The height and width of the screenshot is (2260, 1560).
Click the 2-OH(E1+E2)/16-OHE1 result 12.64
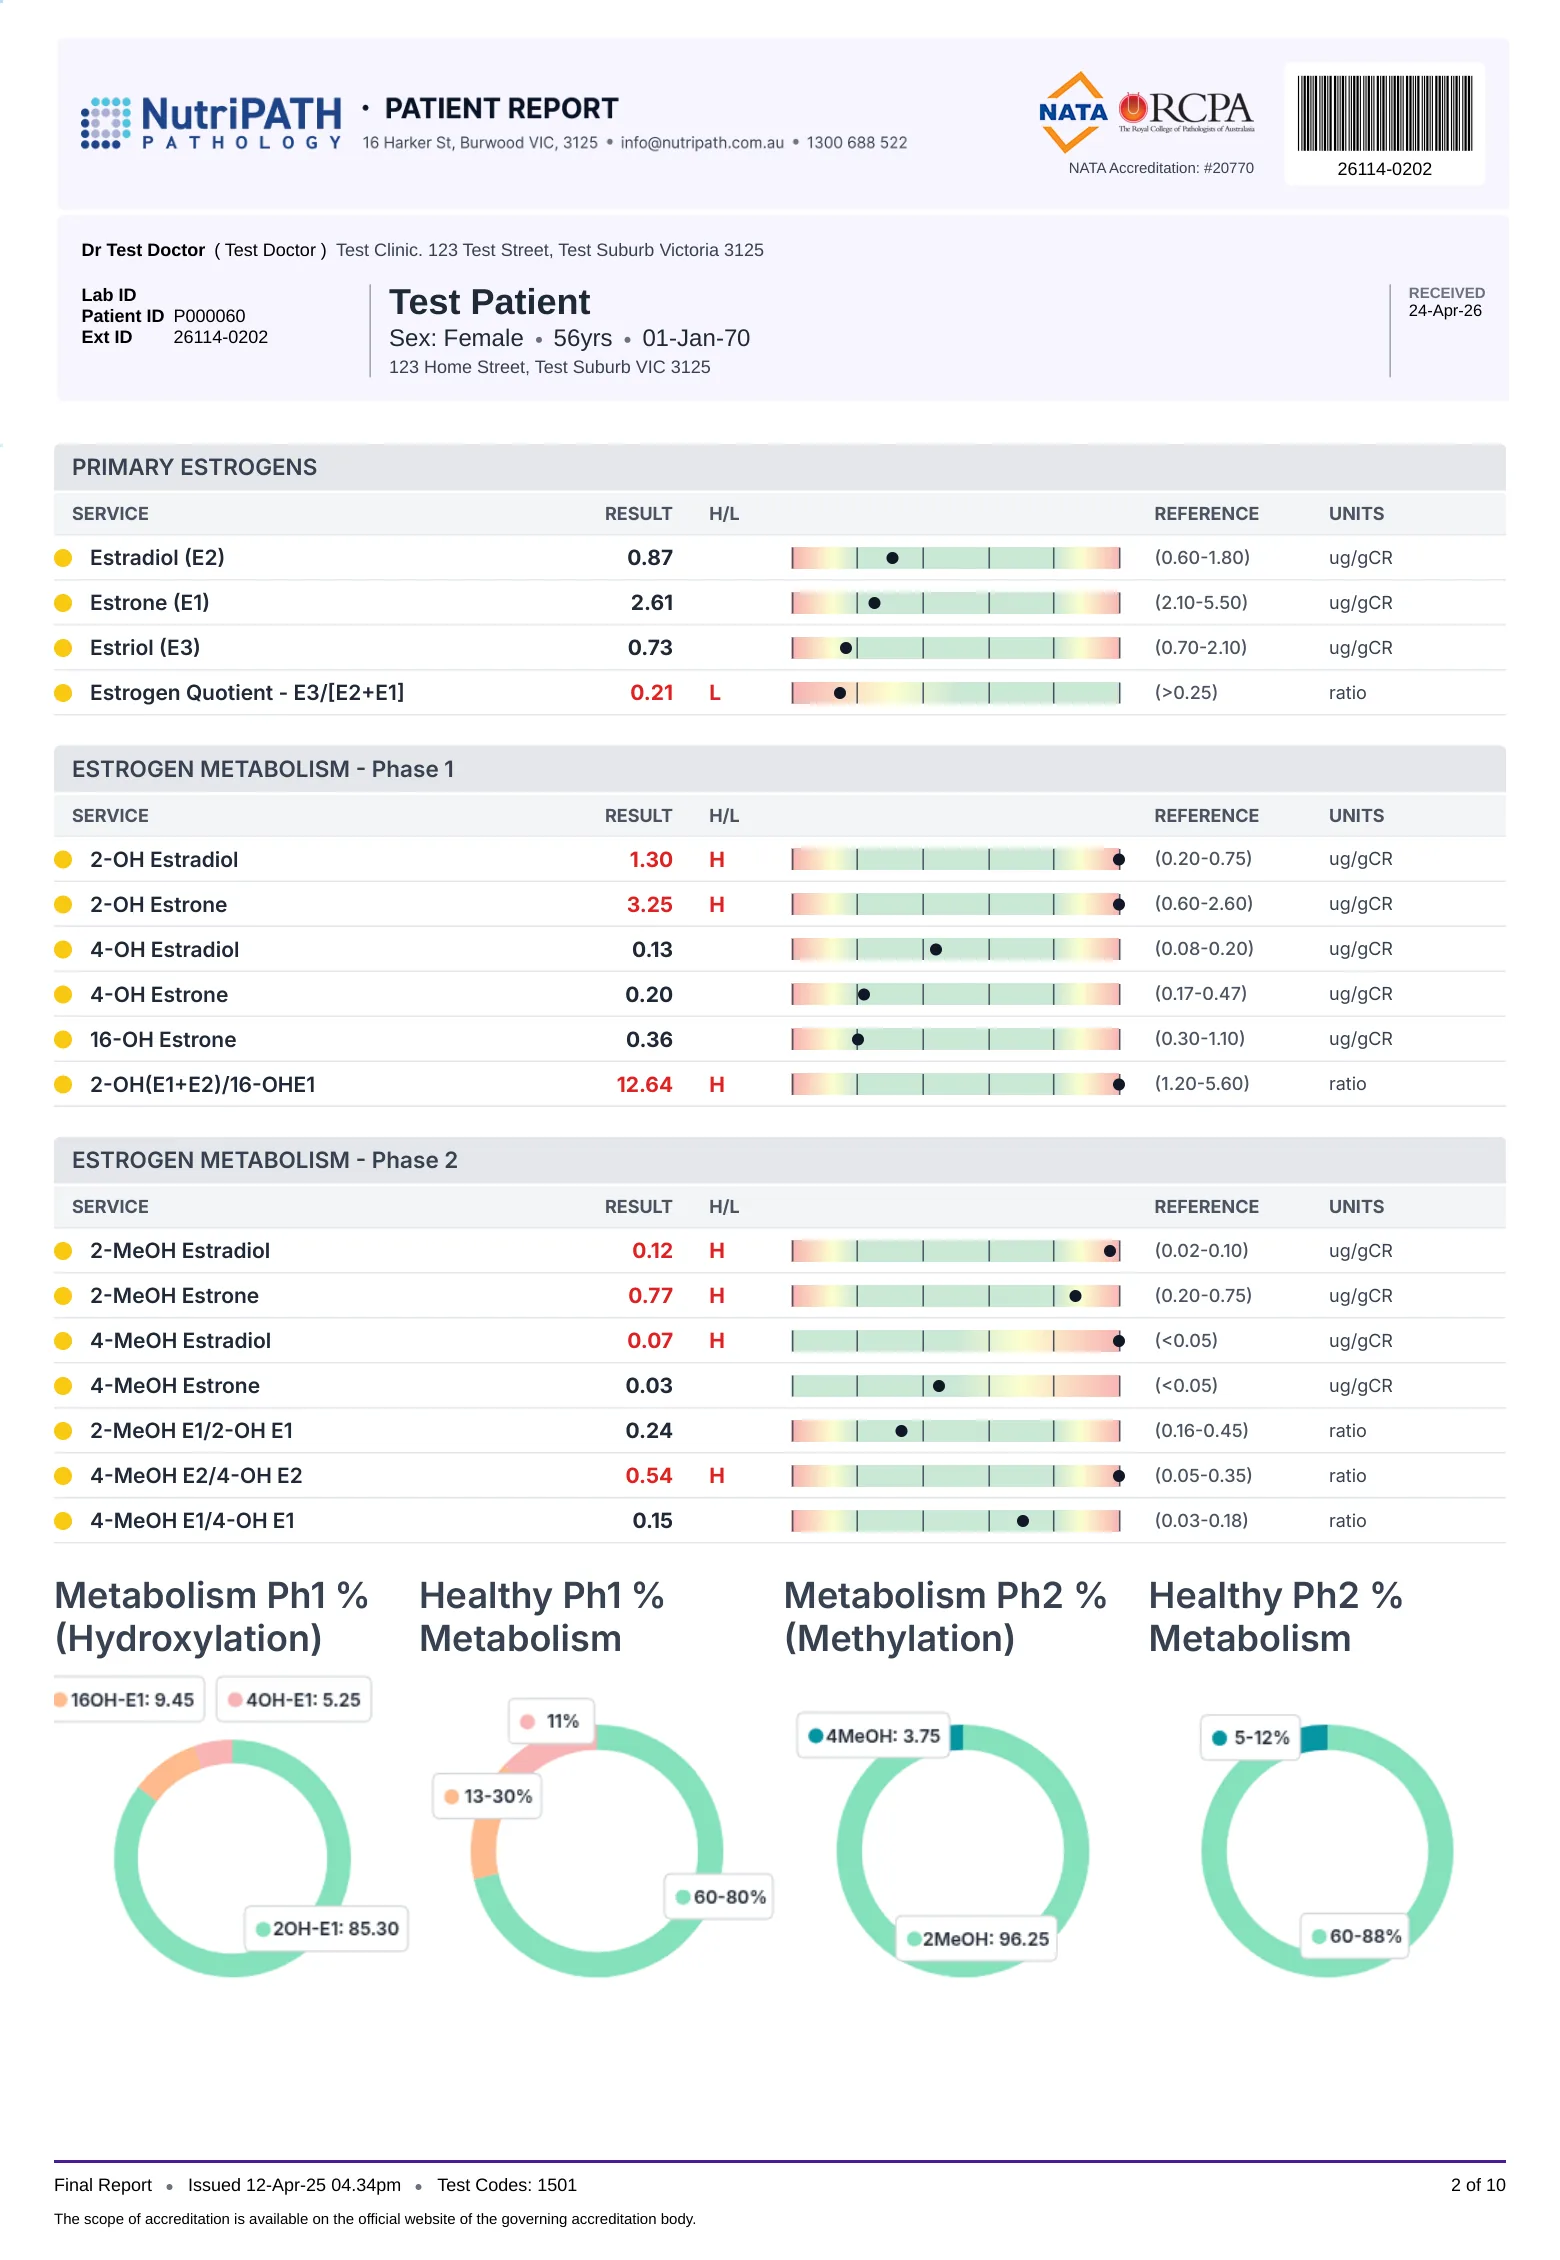644,1085
